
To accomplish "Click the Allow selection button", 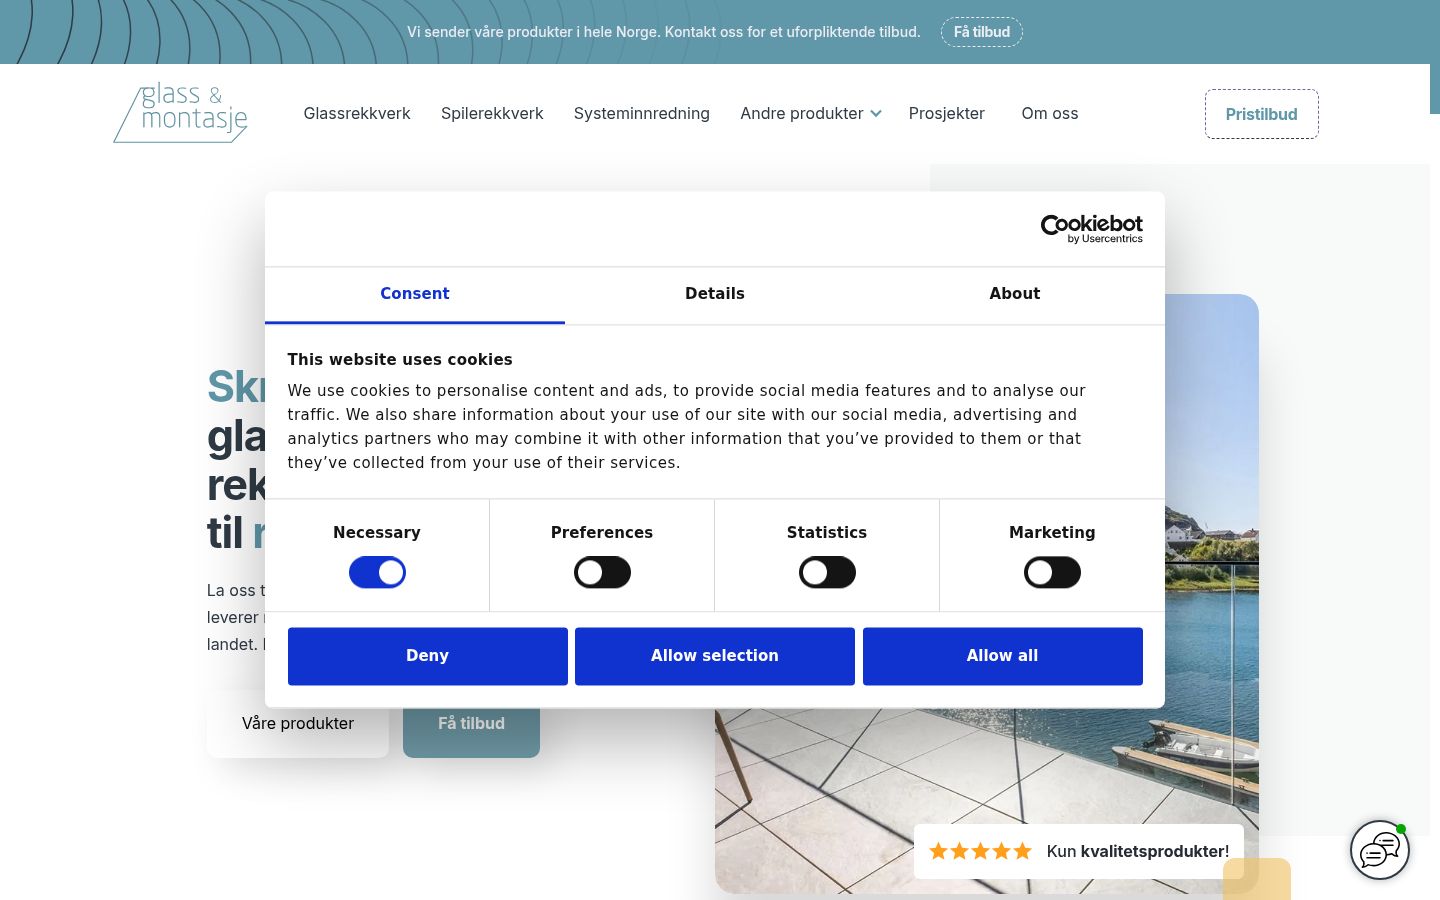I will tap(715, 656).
